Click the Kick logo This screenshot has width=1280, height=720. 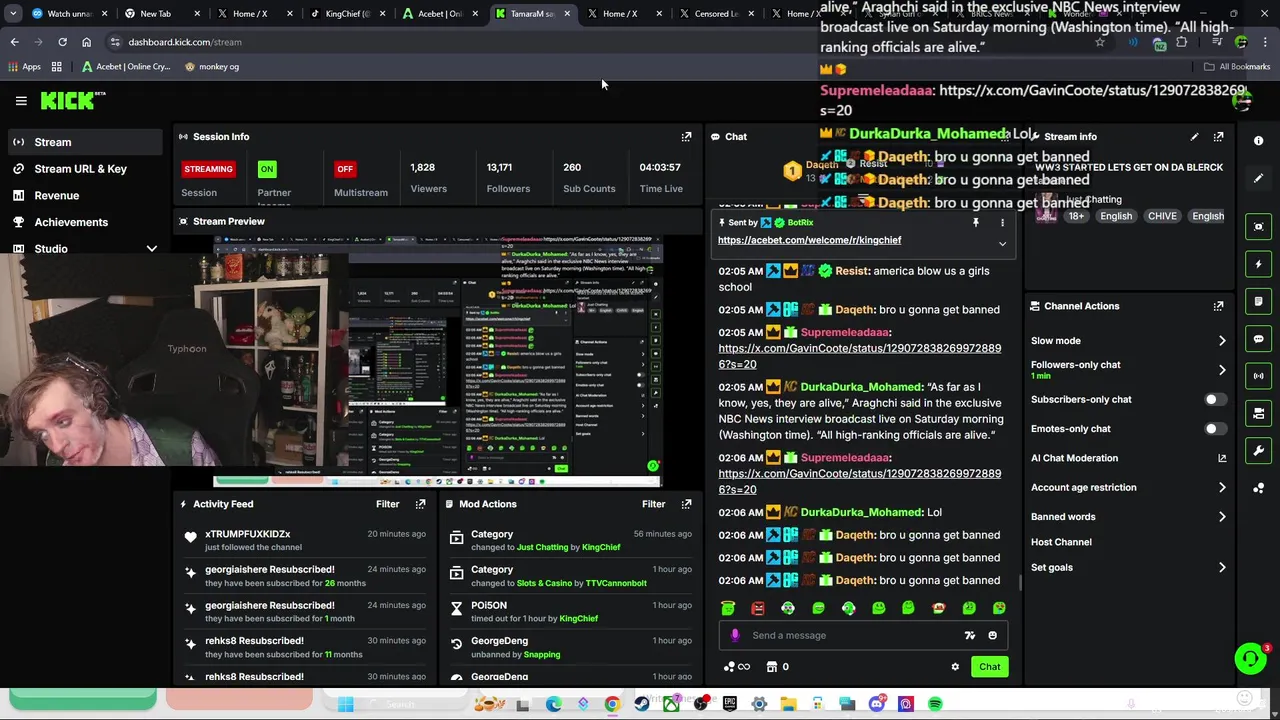pyautogui.click(x=73, y=100)
